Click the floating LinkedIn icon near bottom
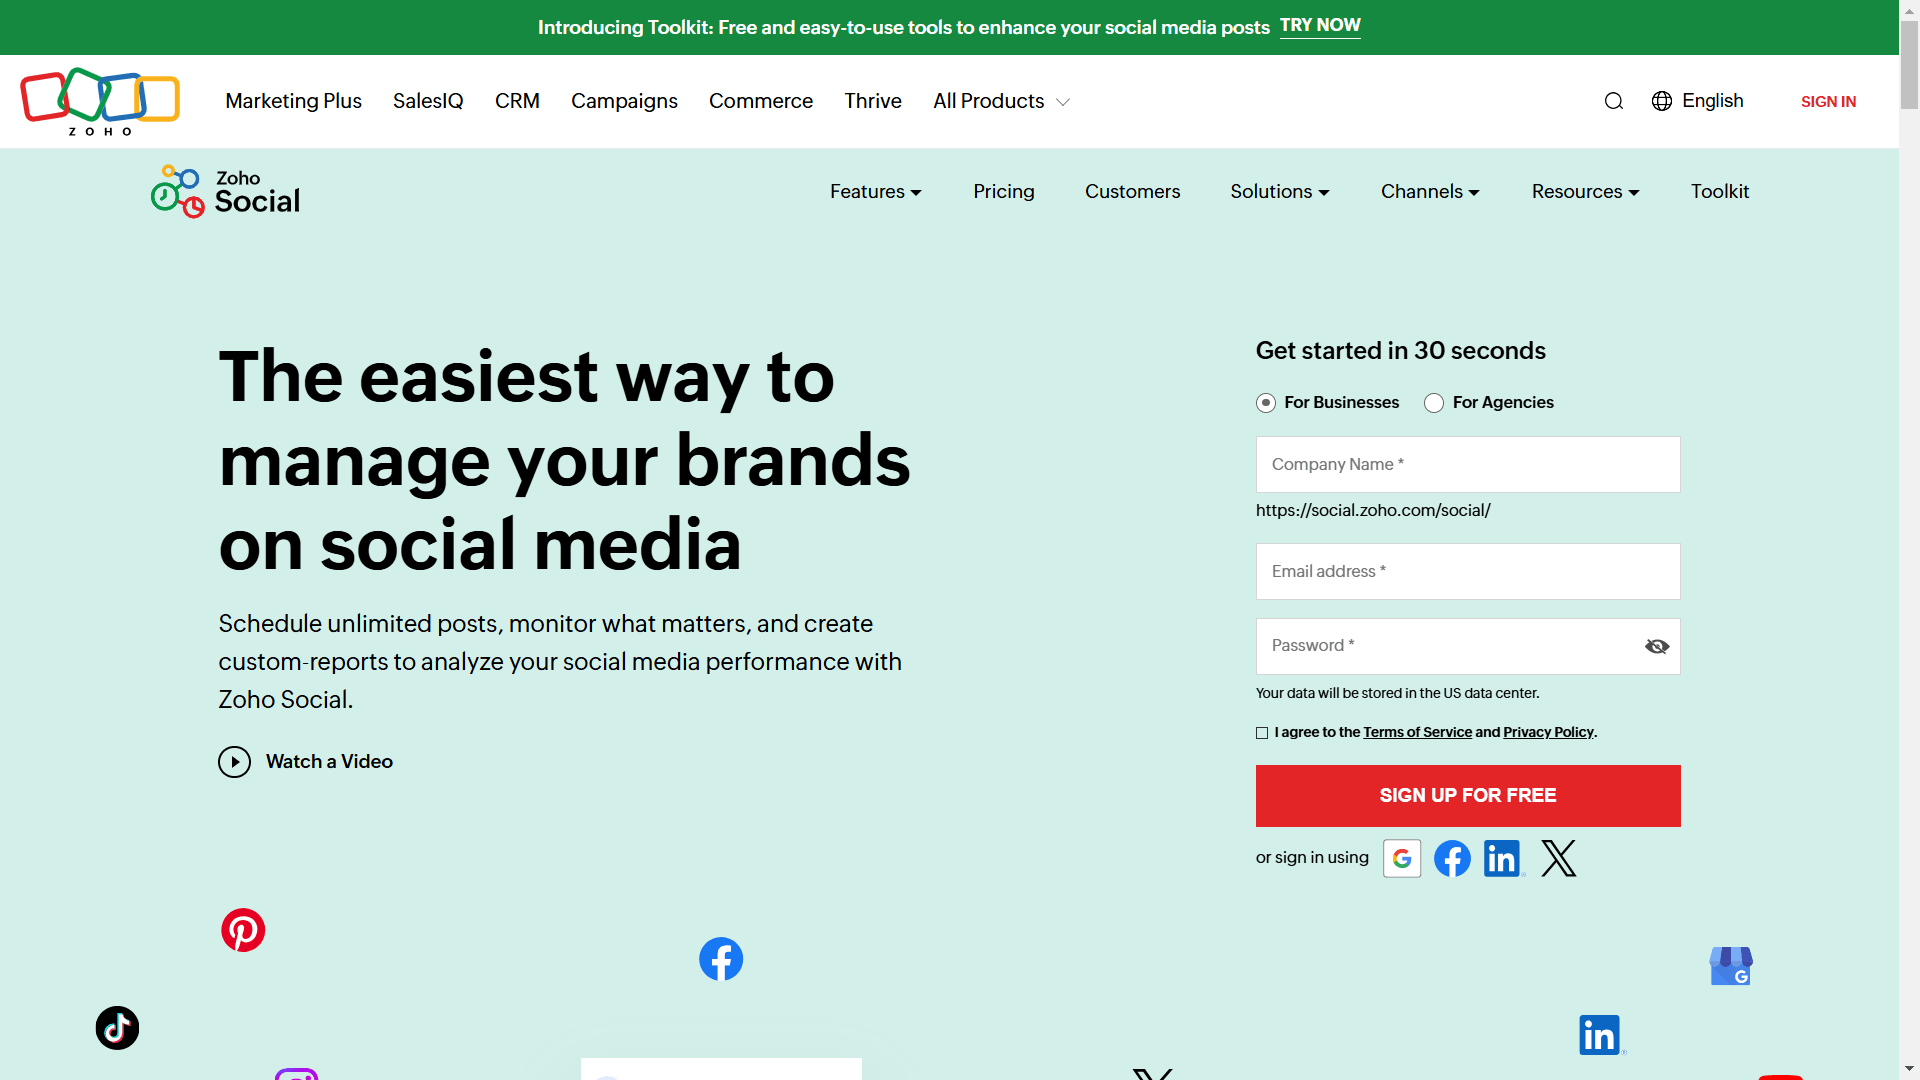The image size is (1920, 1080). click(x=1600, y=1035)
